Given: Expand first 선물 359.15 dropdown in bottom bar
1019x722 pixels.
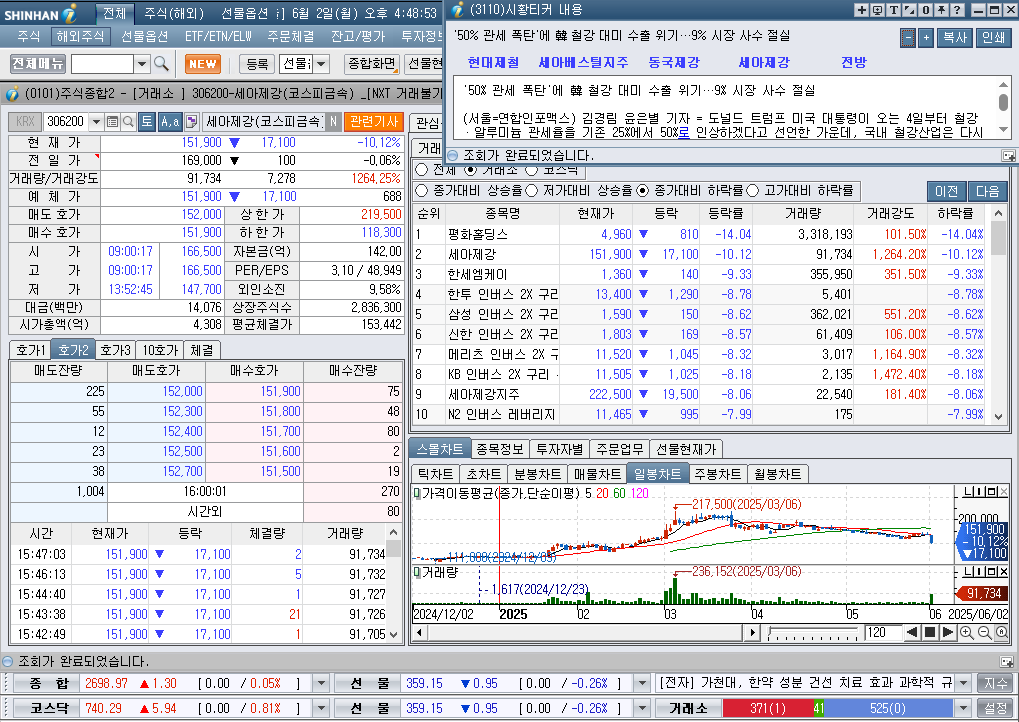Looking at the screenshot, I should [x=642, y=683].
